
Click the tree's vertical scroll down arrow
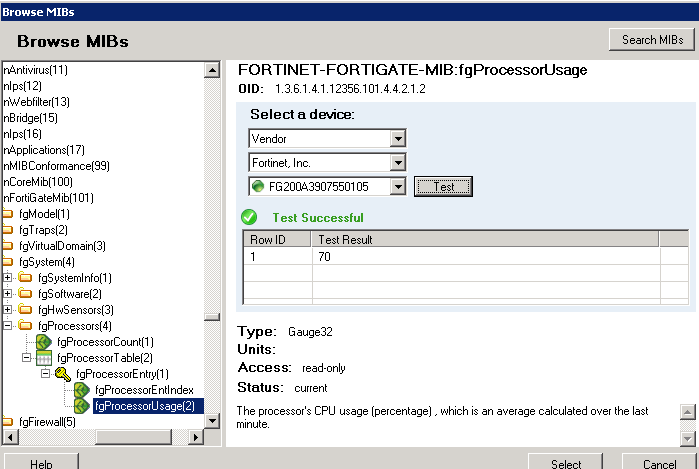coord(212,421)
